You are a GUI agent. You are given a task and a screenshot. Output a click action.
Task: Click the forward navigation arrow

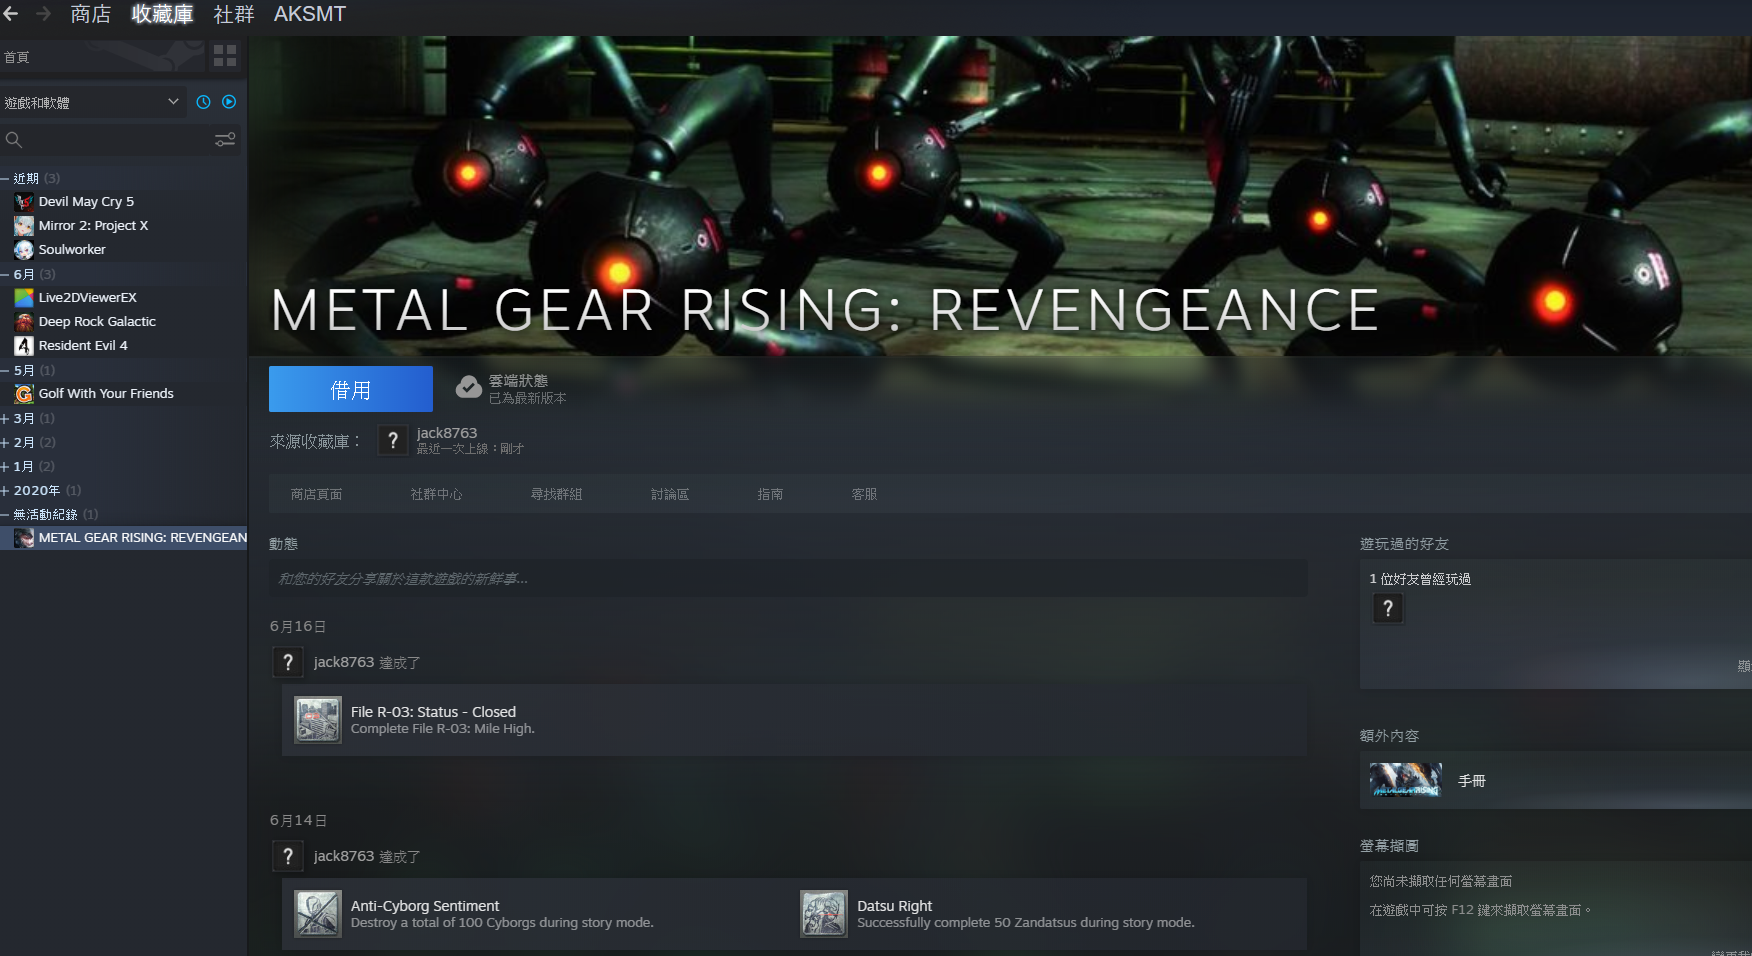coord(43,14)
